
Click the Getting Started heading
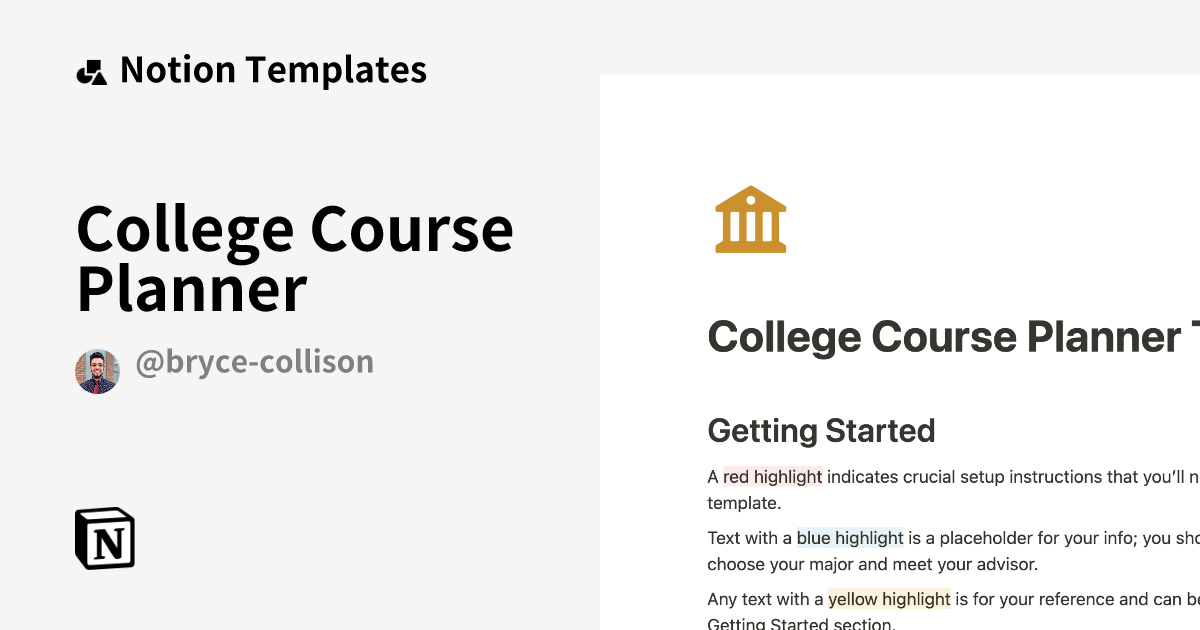click(x=821, y=431)
